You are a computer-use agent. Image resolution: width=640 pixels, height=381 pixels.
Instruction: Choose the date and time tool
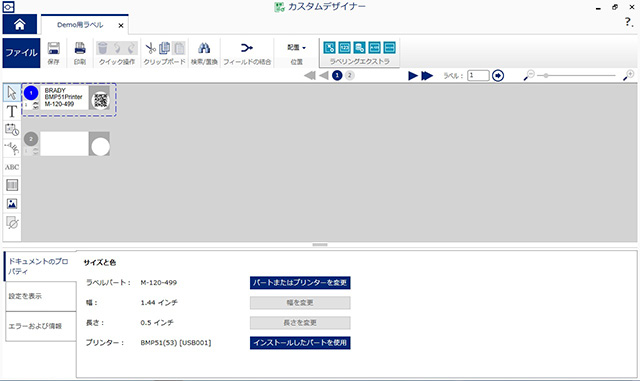click(x=12, y=130)
